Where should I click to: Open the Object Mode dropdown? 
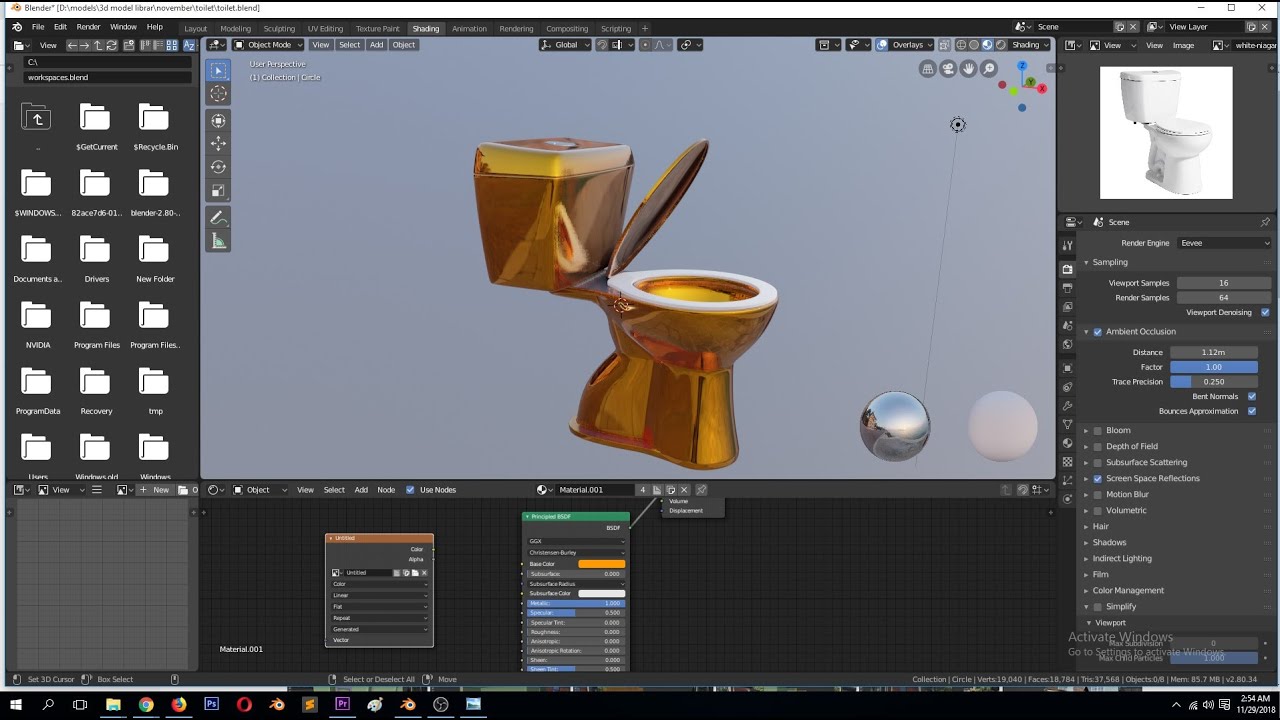pyautogui.click(x=268, y=45)
